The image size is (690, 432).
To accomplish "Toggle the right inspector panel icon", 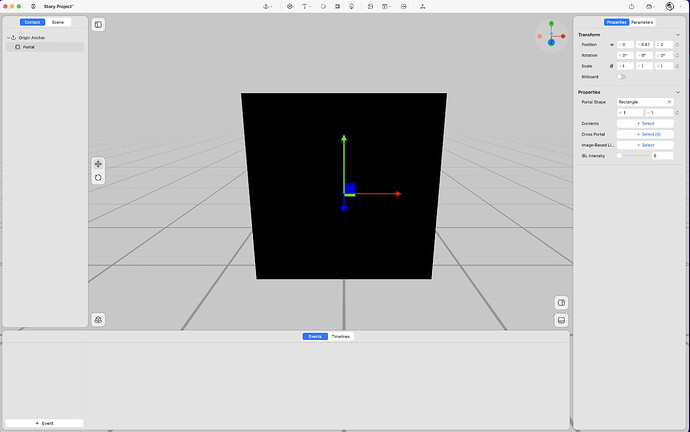I will pyautogui.click(x=561, y=303).
